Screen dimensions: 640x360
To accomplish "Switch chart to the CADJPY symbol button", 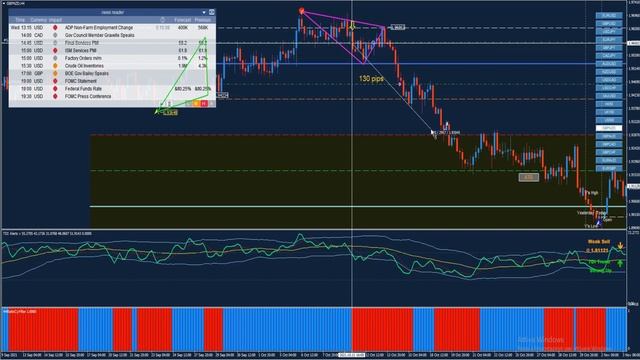I will point(609,56).
